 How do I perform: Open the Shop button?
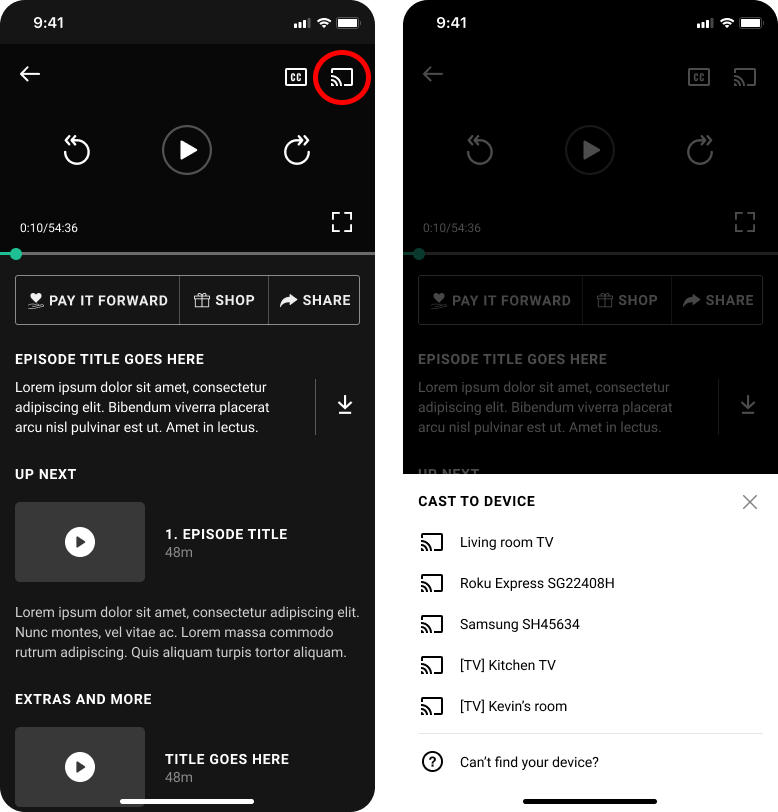tap(224, 300)
